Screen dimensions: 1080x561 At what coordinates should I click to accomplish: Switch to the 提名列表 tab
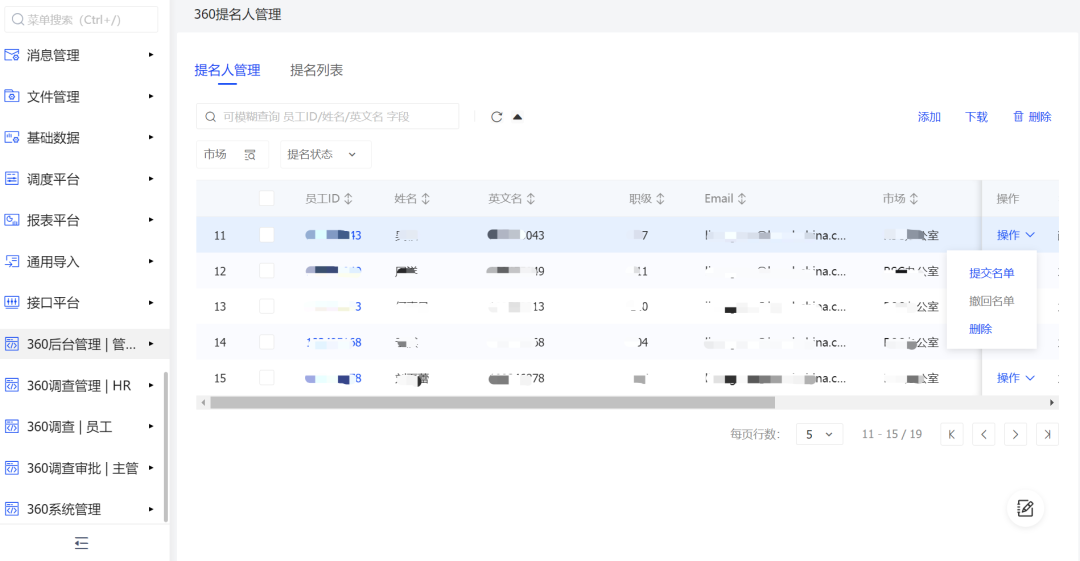click(x=316, y=70)
